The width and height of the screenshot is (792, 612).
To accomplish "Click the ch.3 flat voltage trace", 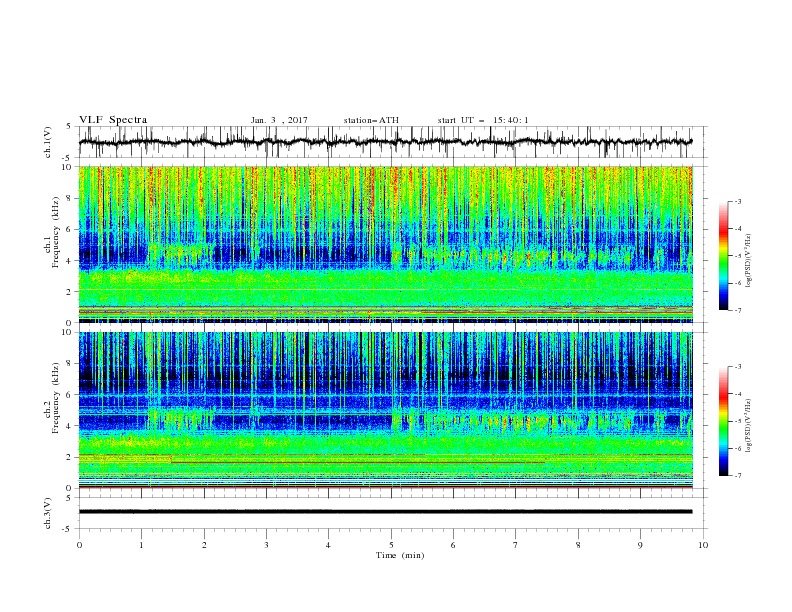I will (x=385, y=512).
